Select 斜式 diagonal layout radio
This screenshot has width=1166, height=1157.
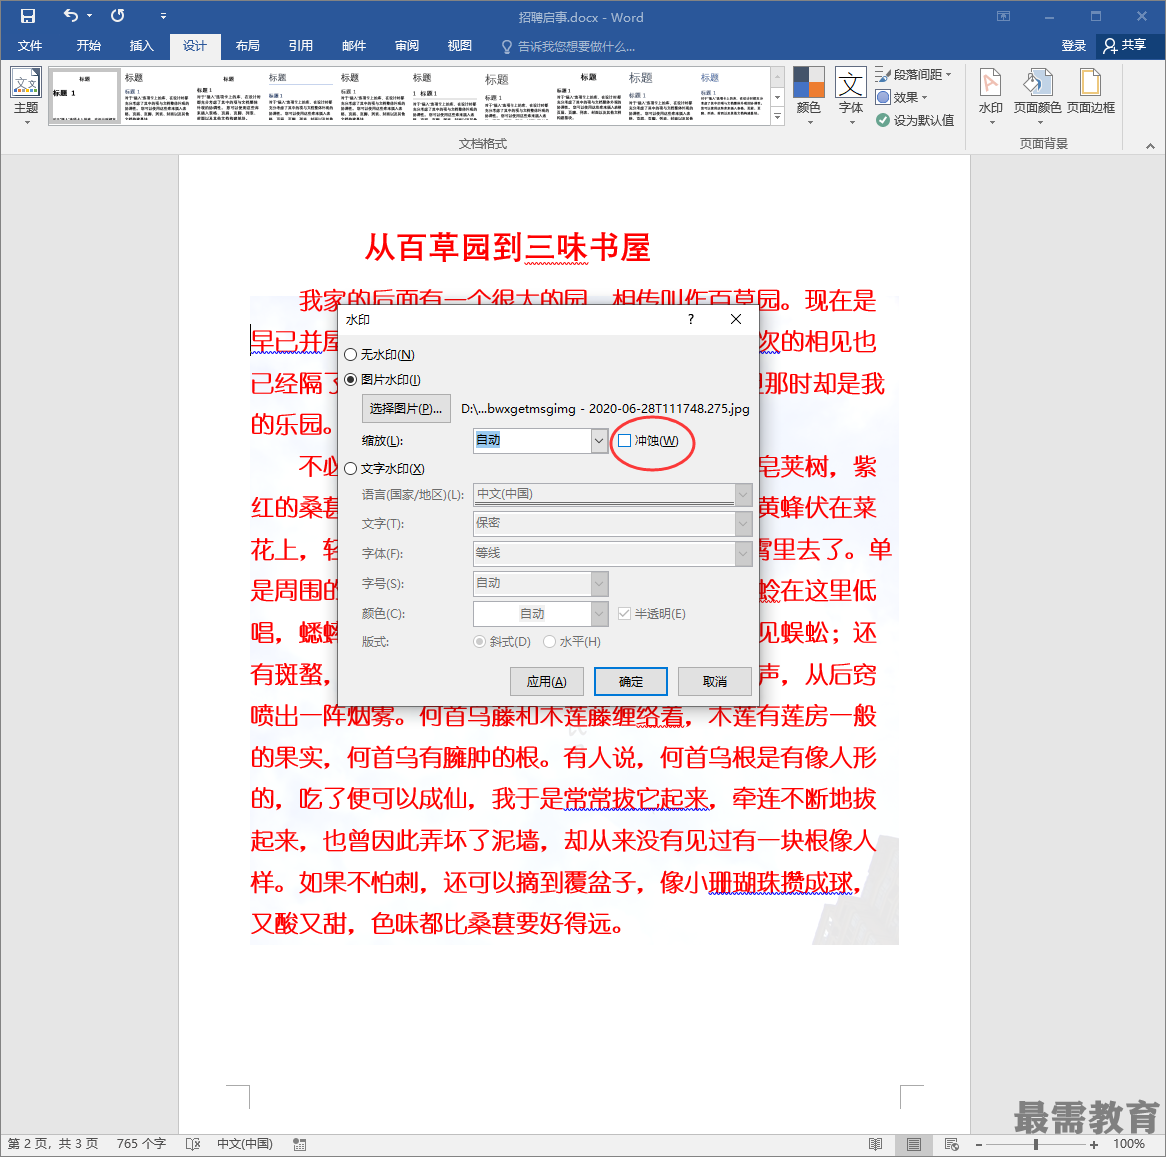[x=480, y=642]
